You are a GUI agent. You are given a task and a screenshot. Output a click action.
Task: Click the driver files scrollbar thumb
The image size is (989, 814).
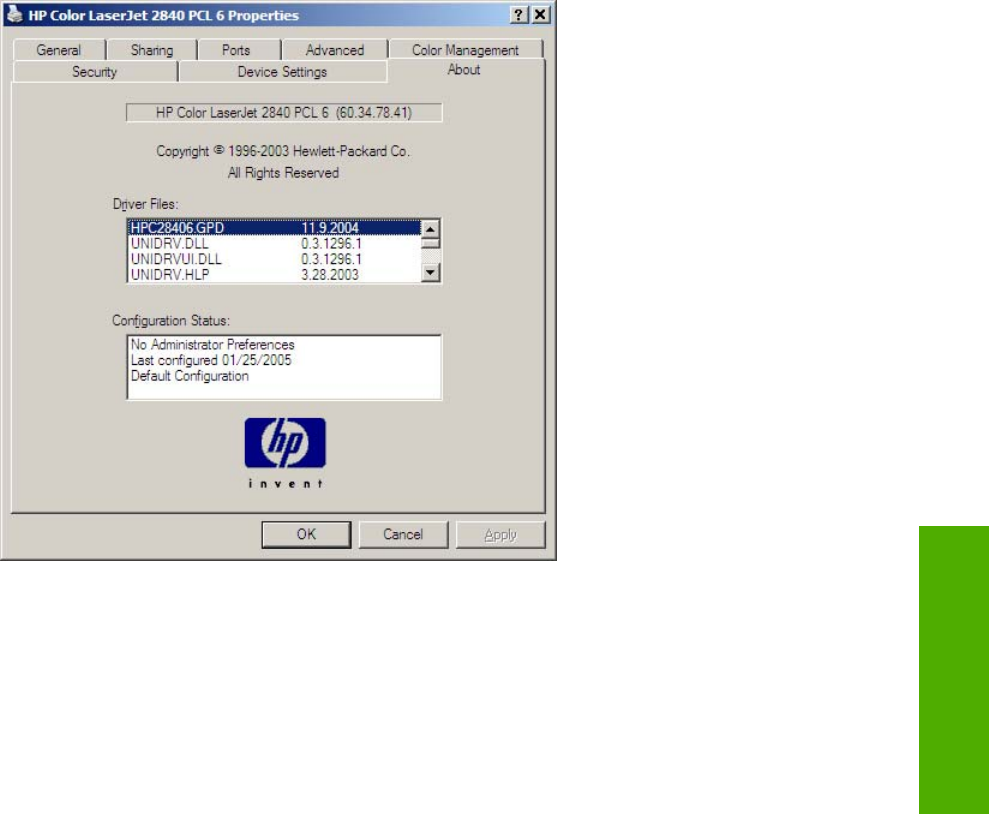(430, 243)
